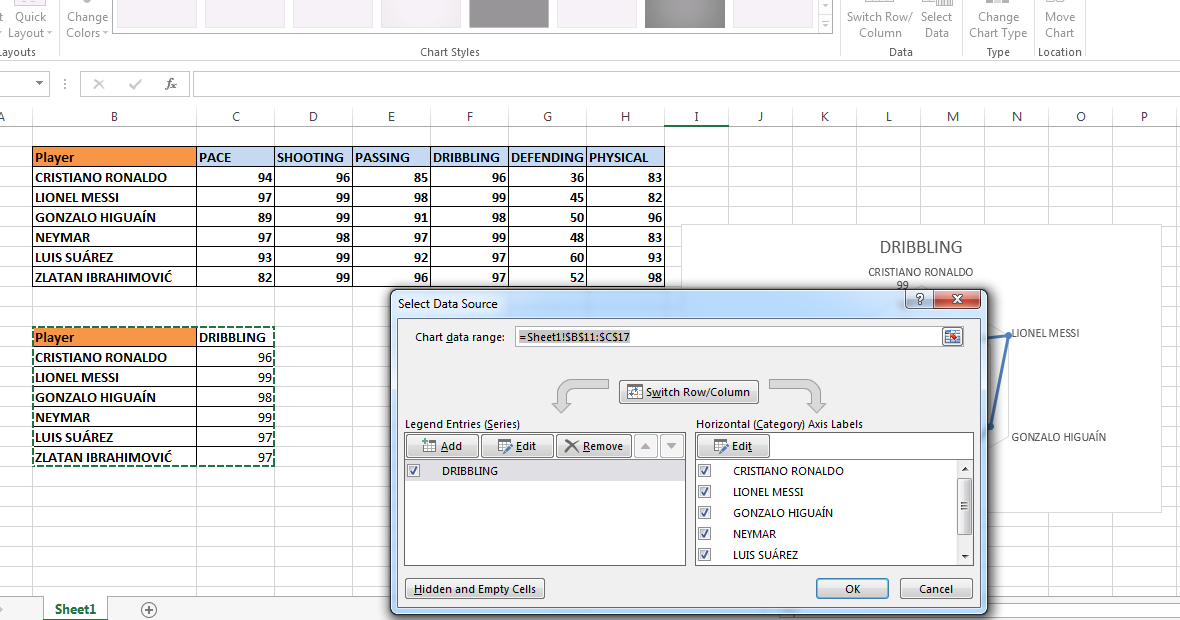1180x620 pixels.
Task: Select the PHYSICAL header cell
Action: point(625,157)
